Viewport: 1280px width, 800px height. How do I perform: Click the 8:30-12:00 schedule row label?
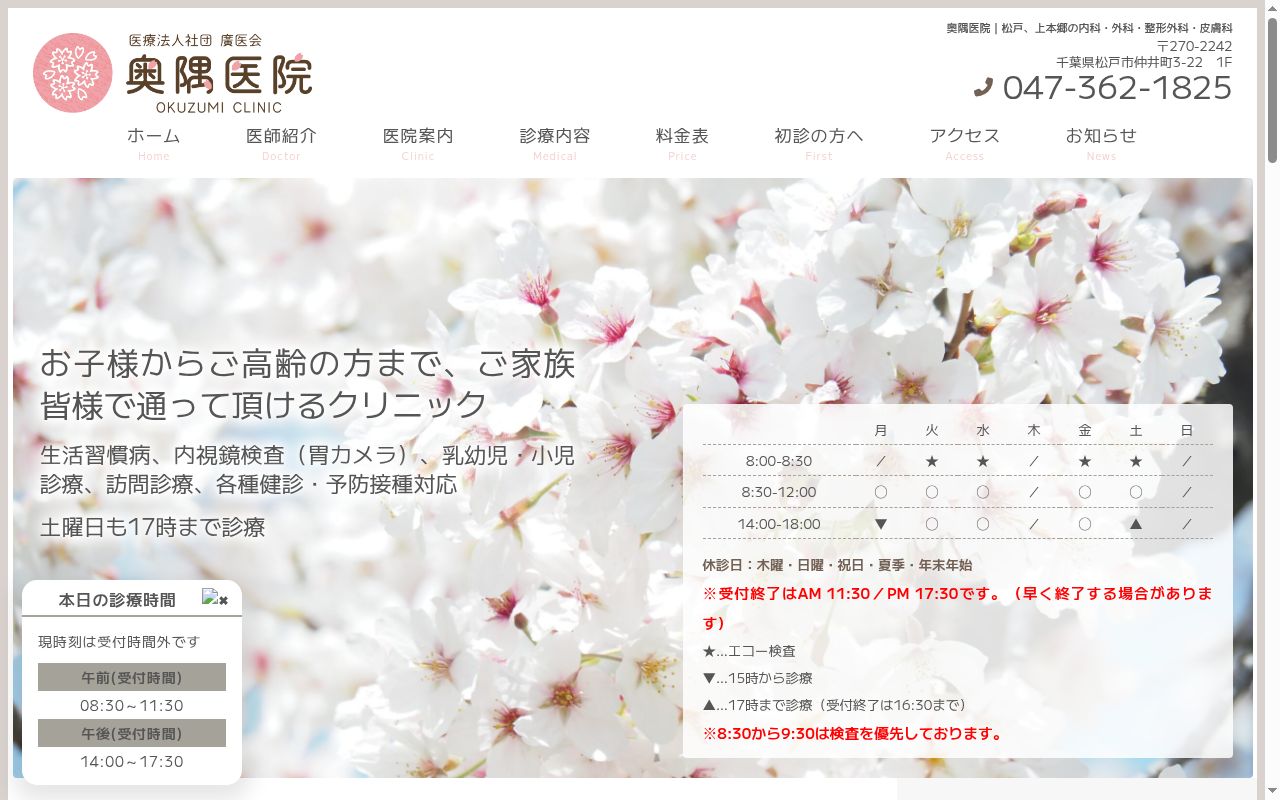click(779, 492)
